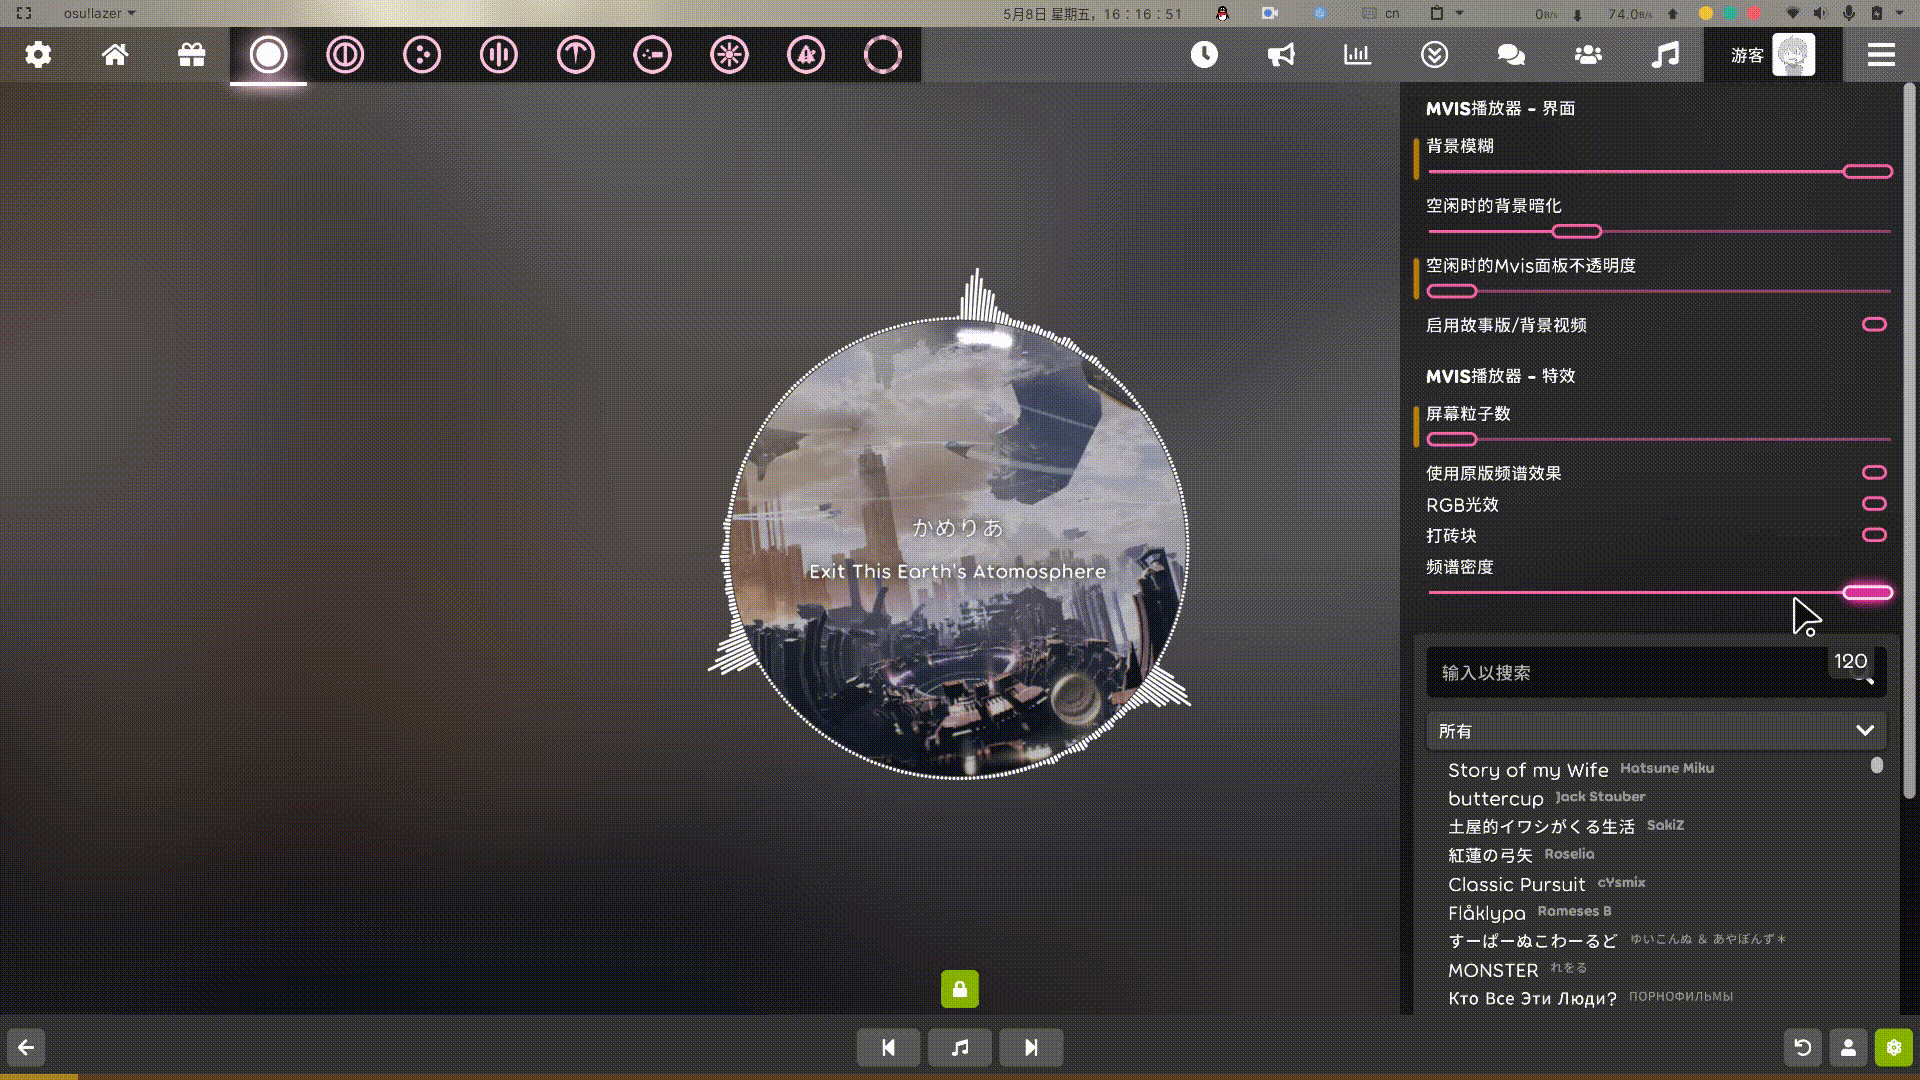Click the settings panel vertical scrollbar
This screenshot has width=1920, height=1080.
1909,440
